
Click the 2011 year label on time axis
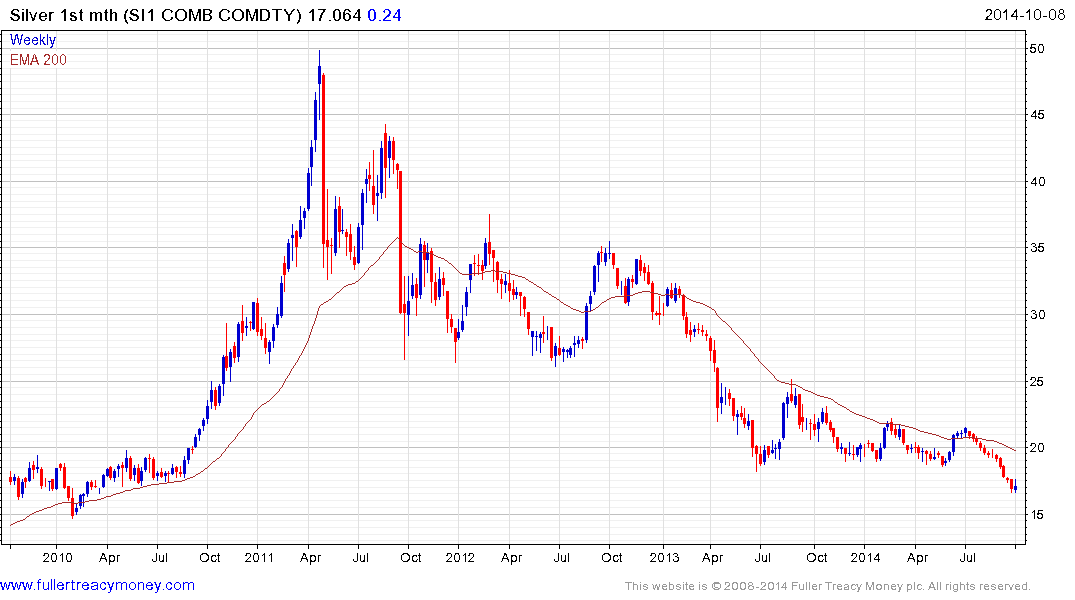(x=258, y=557)
